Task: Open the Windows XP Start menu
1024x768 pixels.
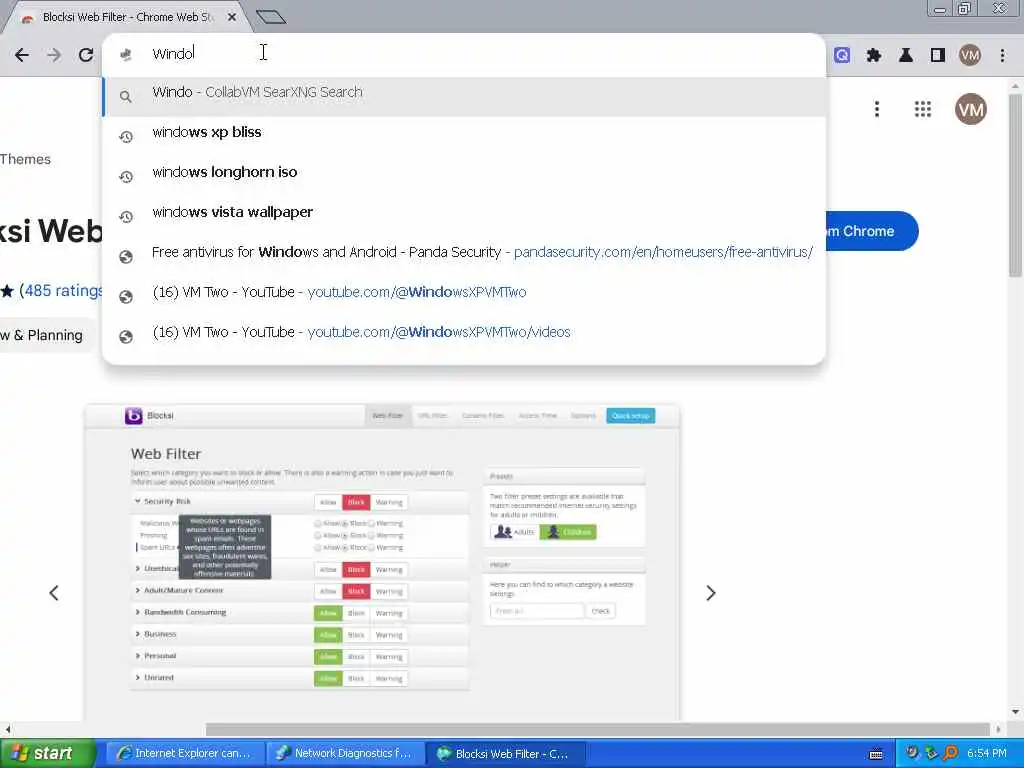Action: click(x=47, y=754)
